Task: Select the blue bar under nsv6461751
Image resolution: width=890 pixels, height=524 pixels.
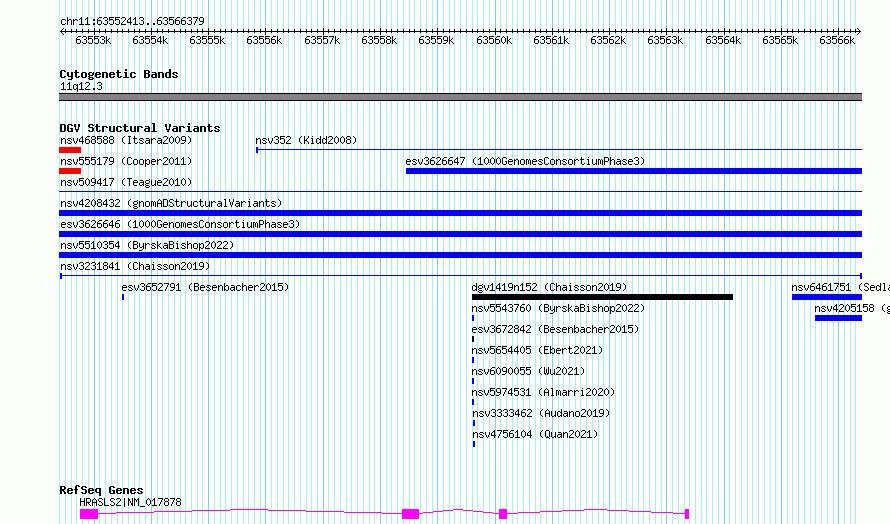Action: 827,297
